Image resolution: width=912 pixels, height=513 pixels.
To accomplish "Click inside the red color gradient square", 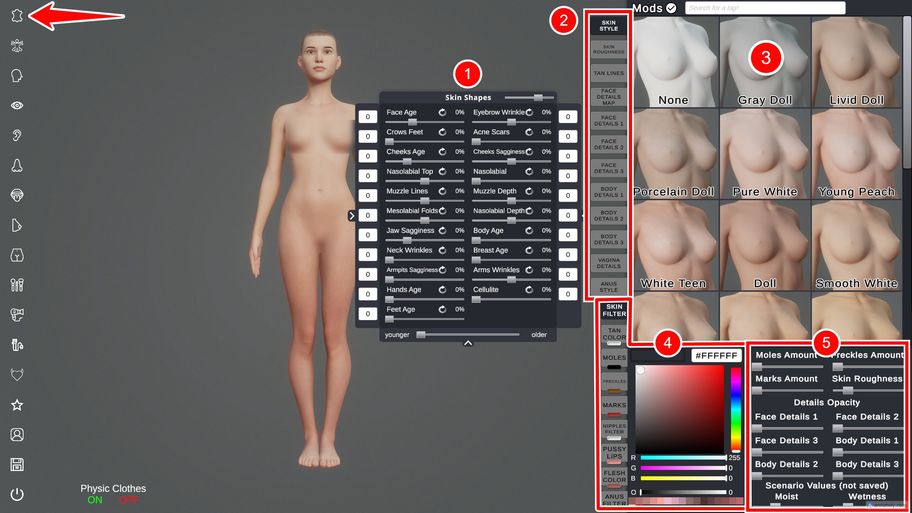I will pyautogui.click(x=679, y=409).
